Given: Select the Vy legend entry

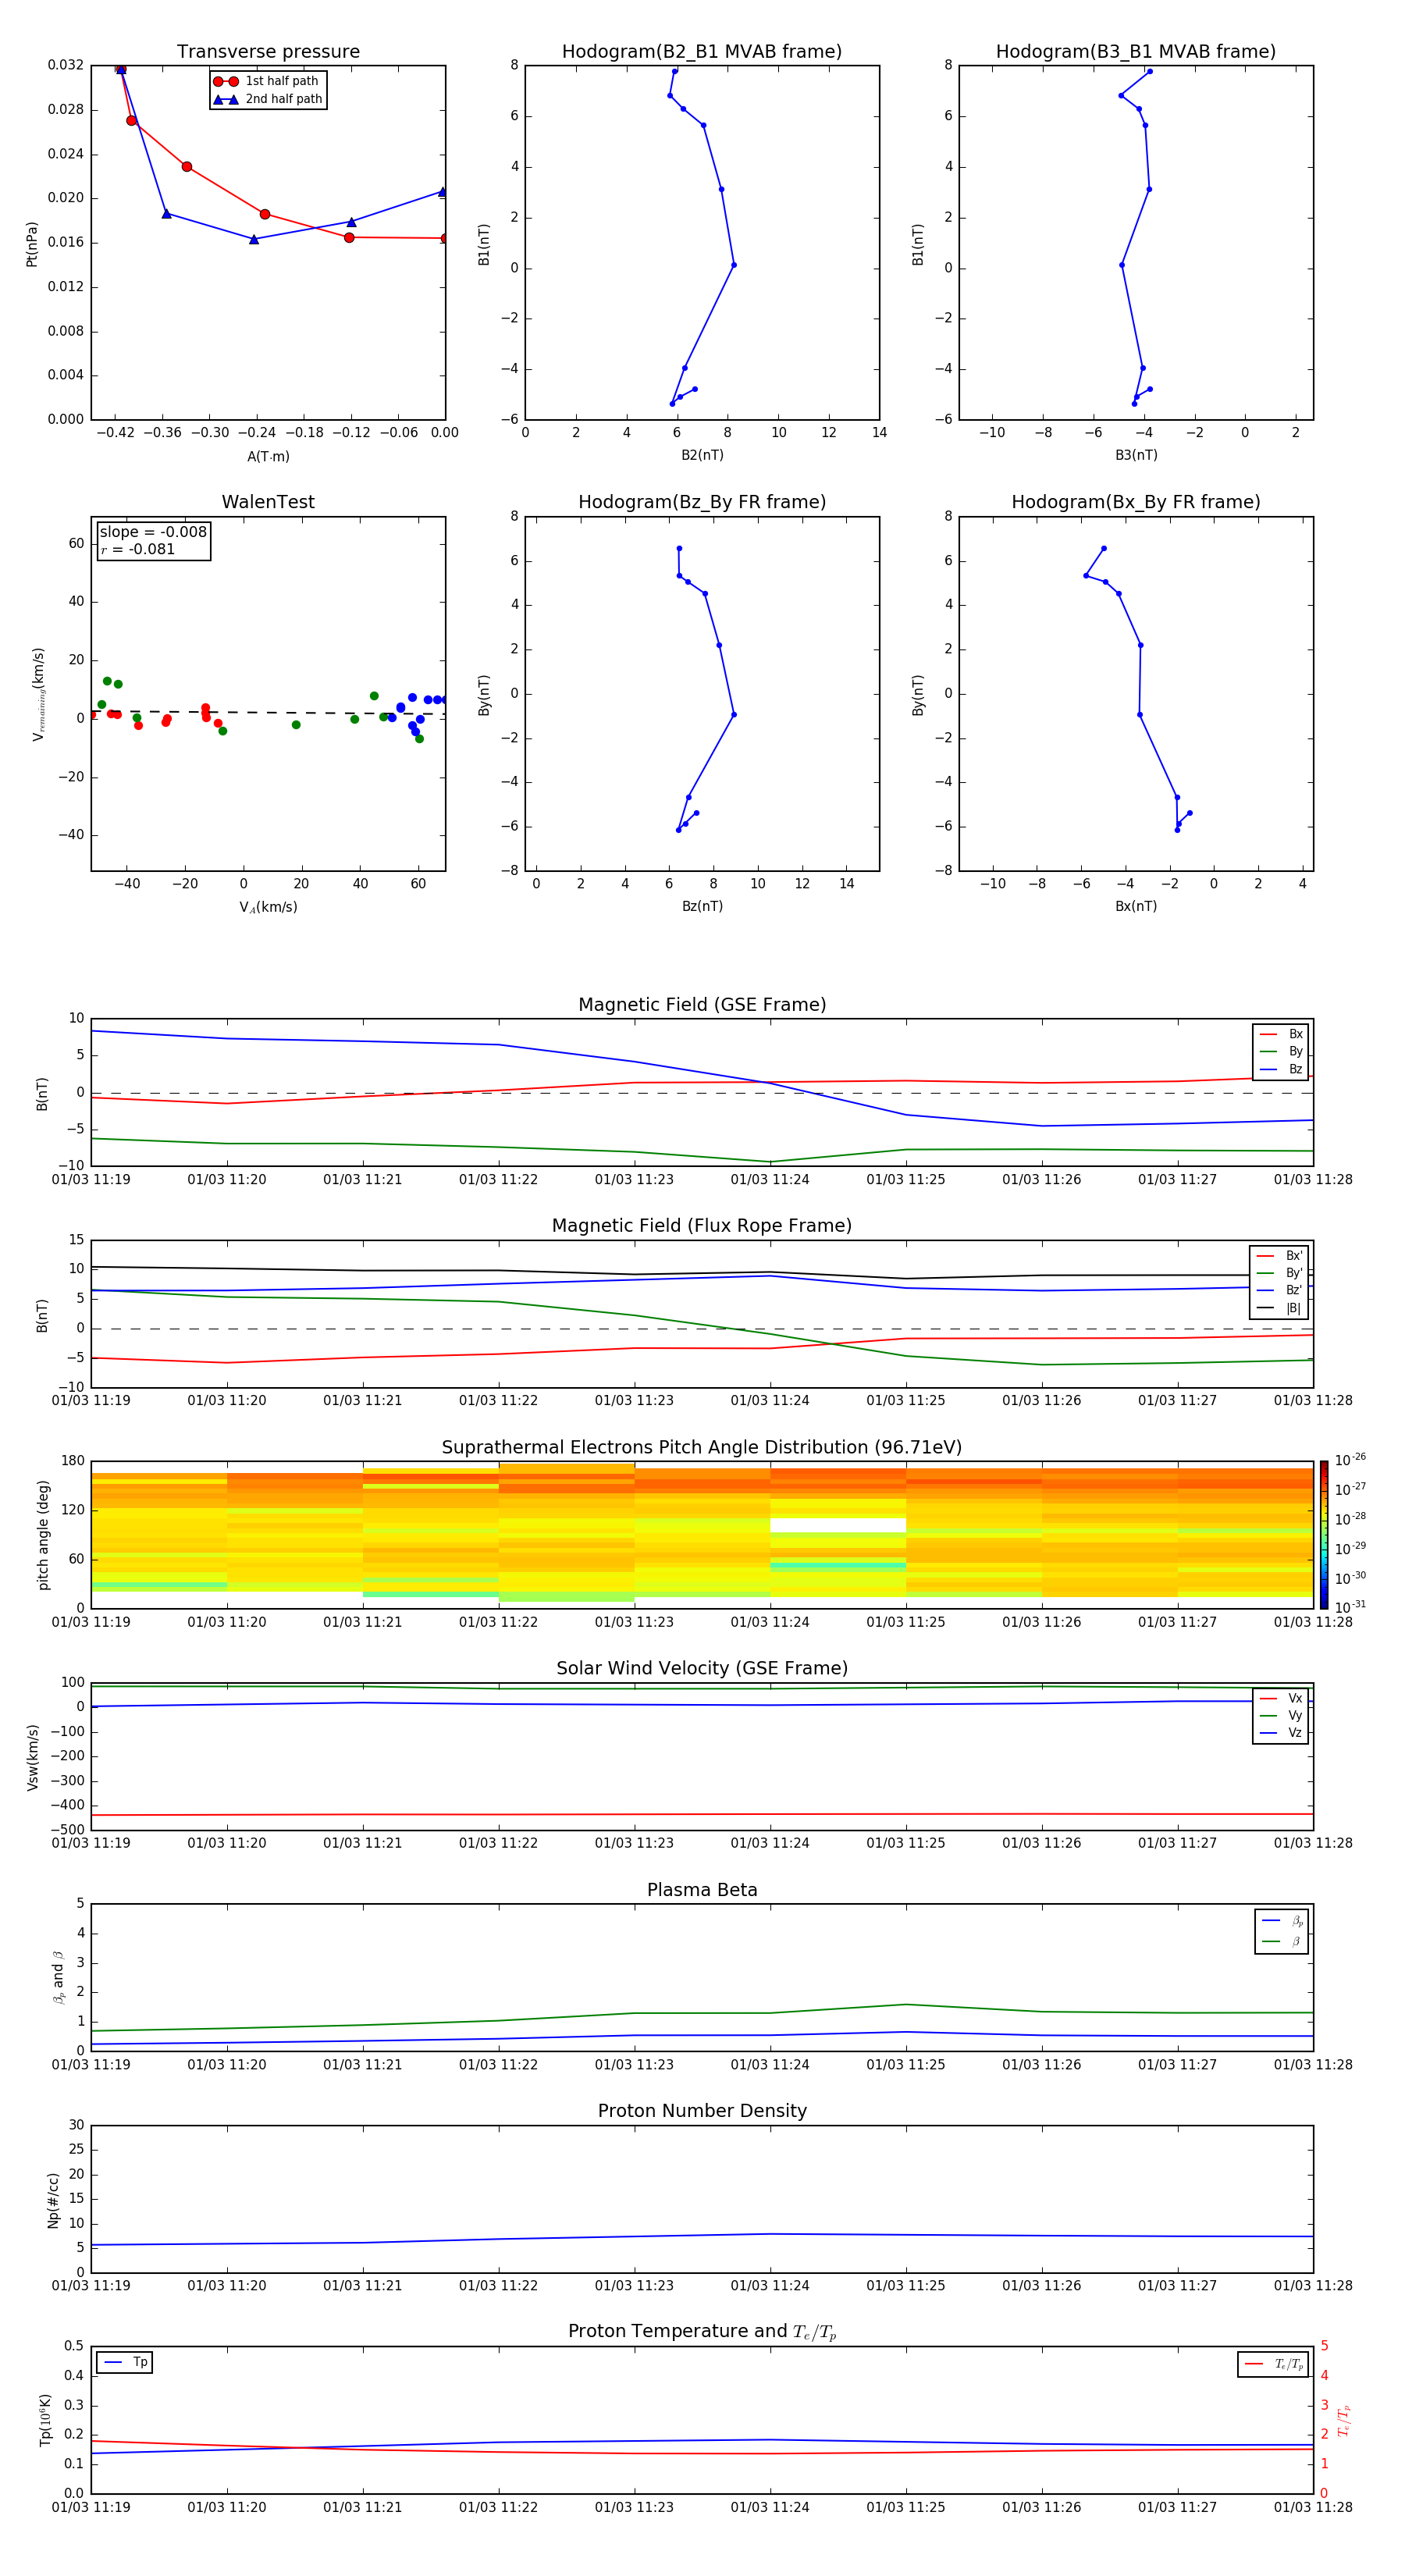Looking at the screenshot, I should click(x=1281, y=1715).
